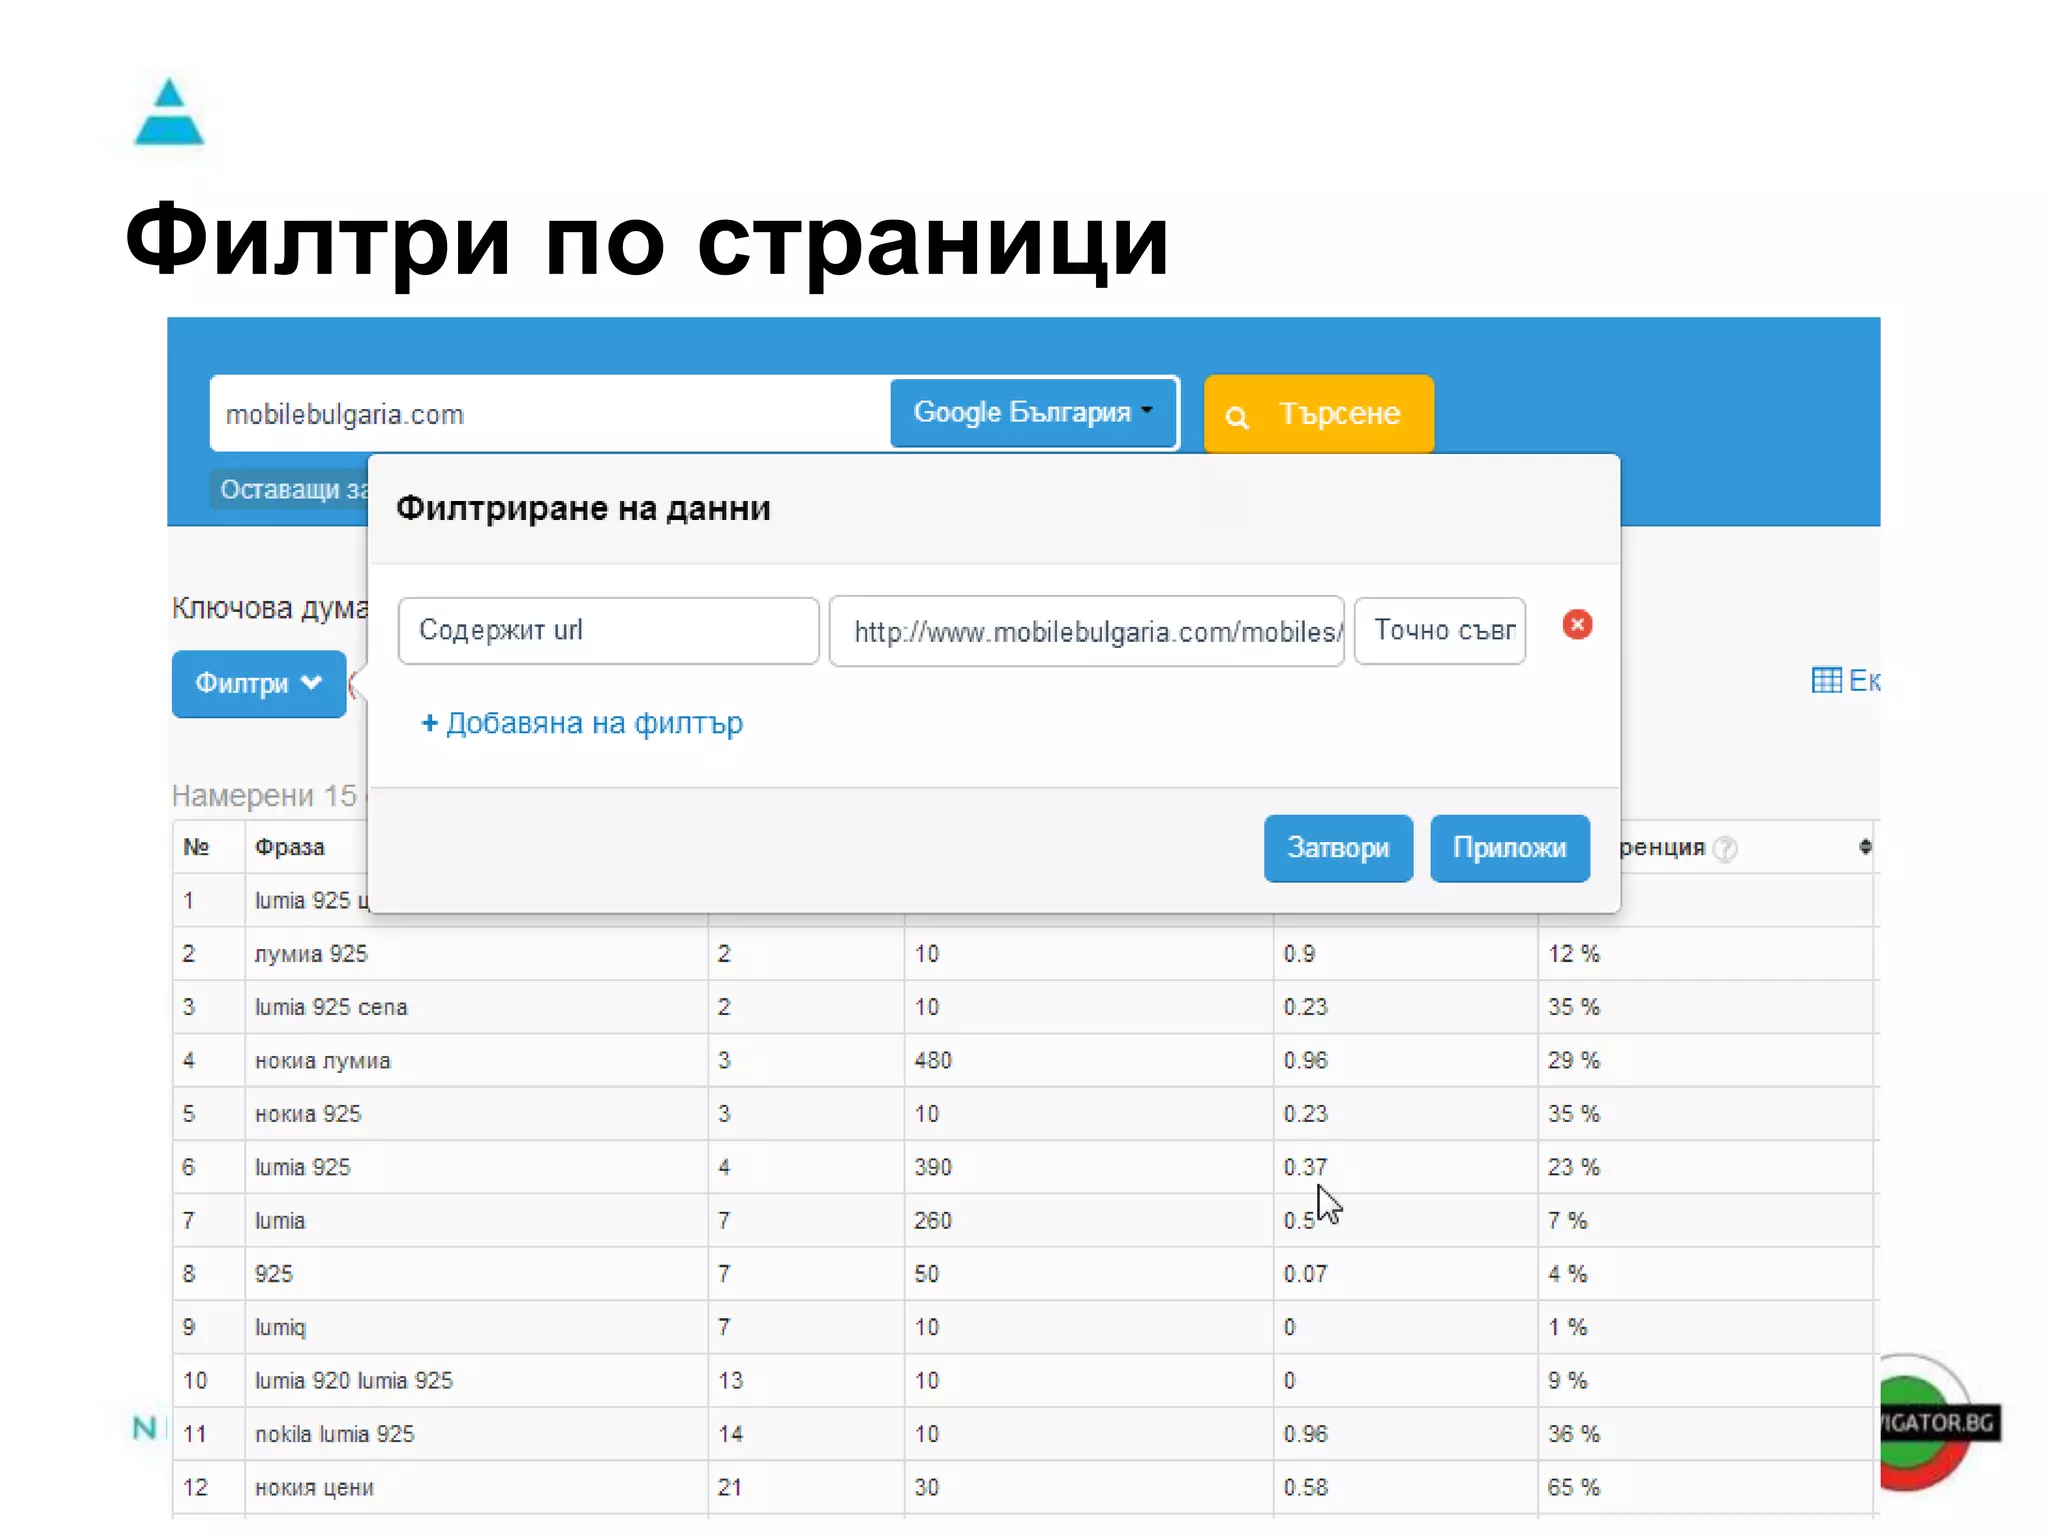Screen dimensions: 2048x1536
Task: Click the № column header
Action: click(196, 848)
